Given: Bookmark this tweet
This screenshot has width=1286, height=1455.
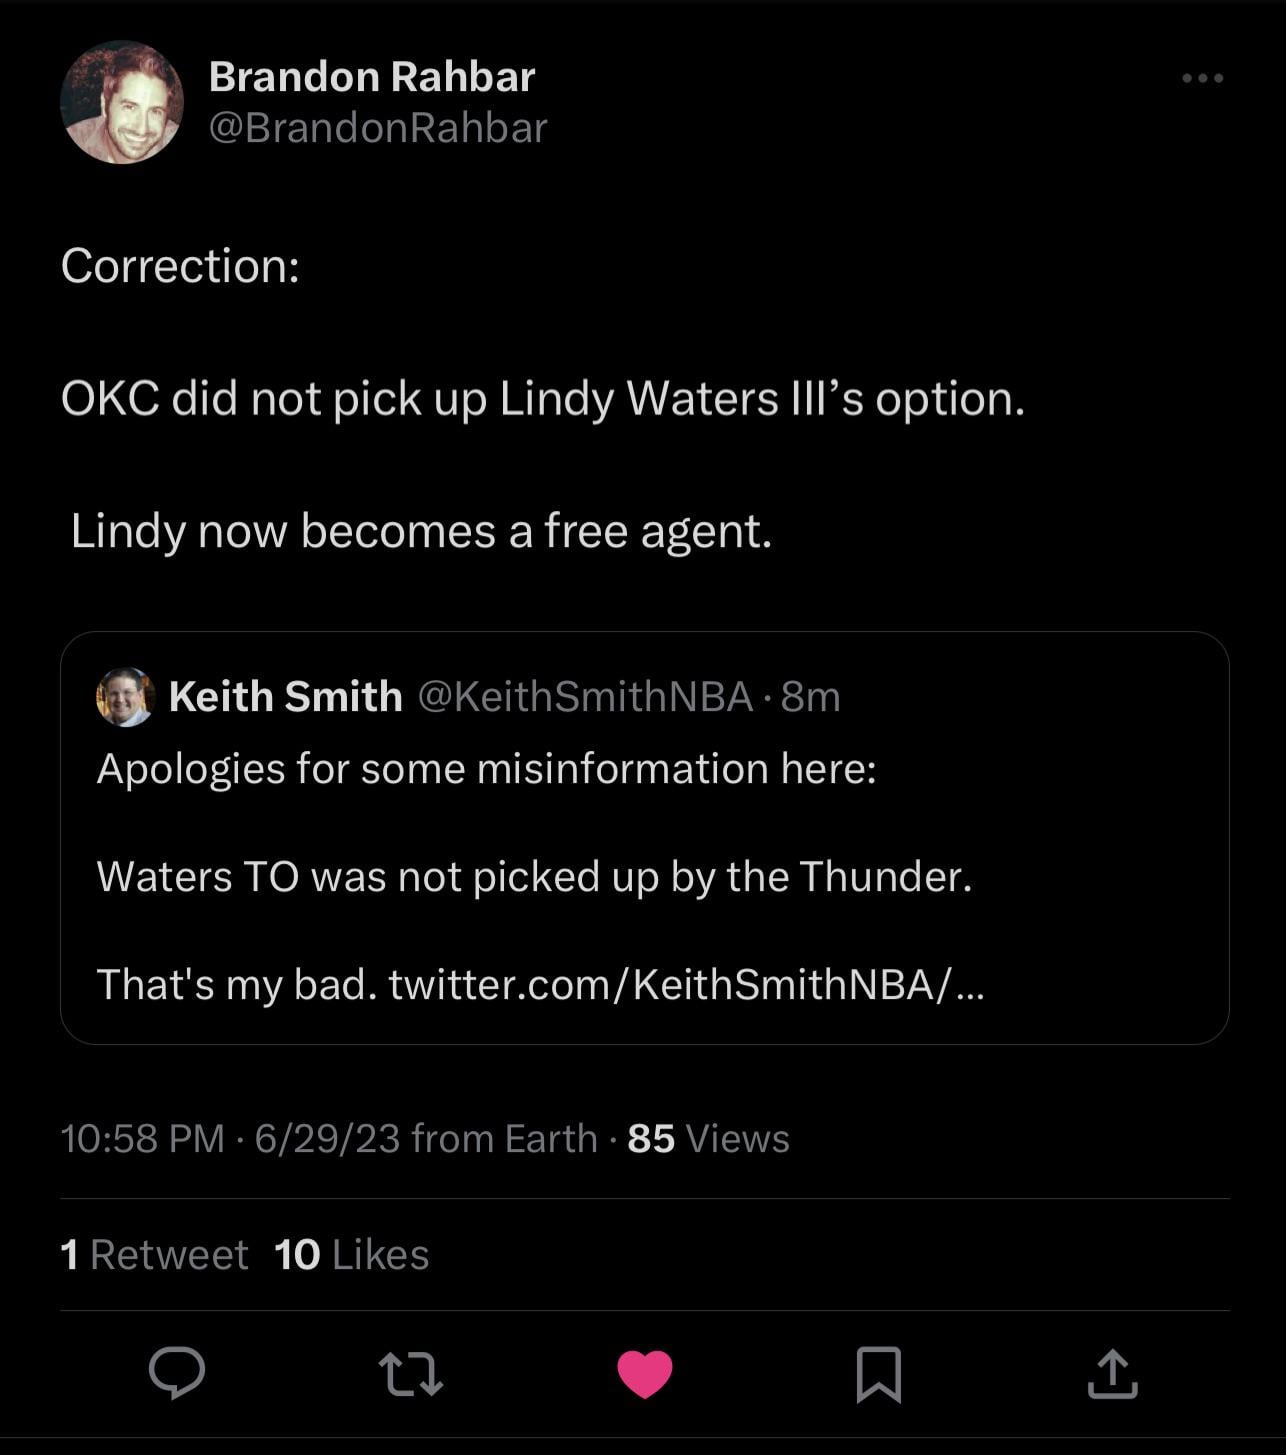Looking at the screenshot, I should 879,1374.
